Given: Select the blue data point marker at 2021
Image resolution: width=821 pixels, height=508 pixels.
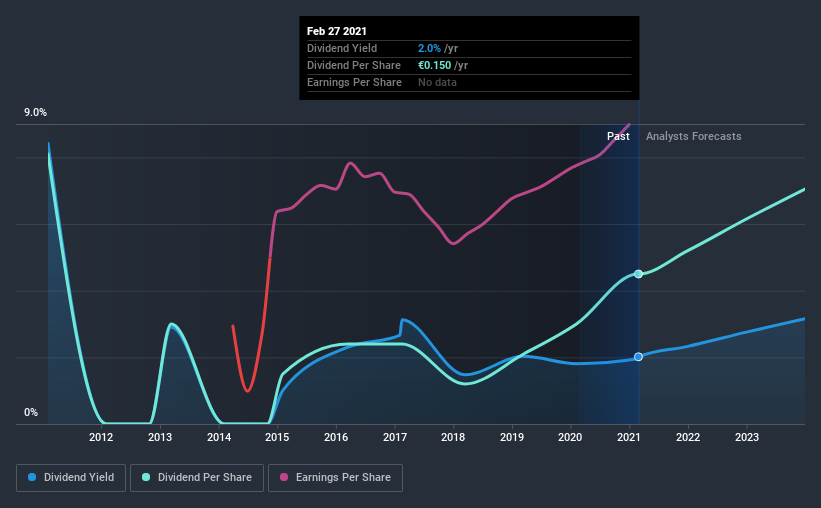Looking at the screenshot, I should point(638,357).
